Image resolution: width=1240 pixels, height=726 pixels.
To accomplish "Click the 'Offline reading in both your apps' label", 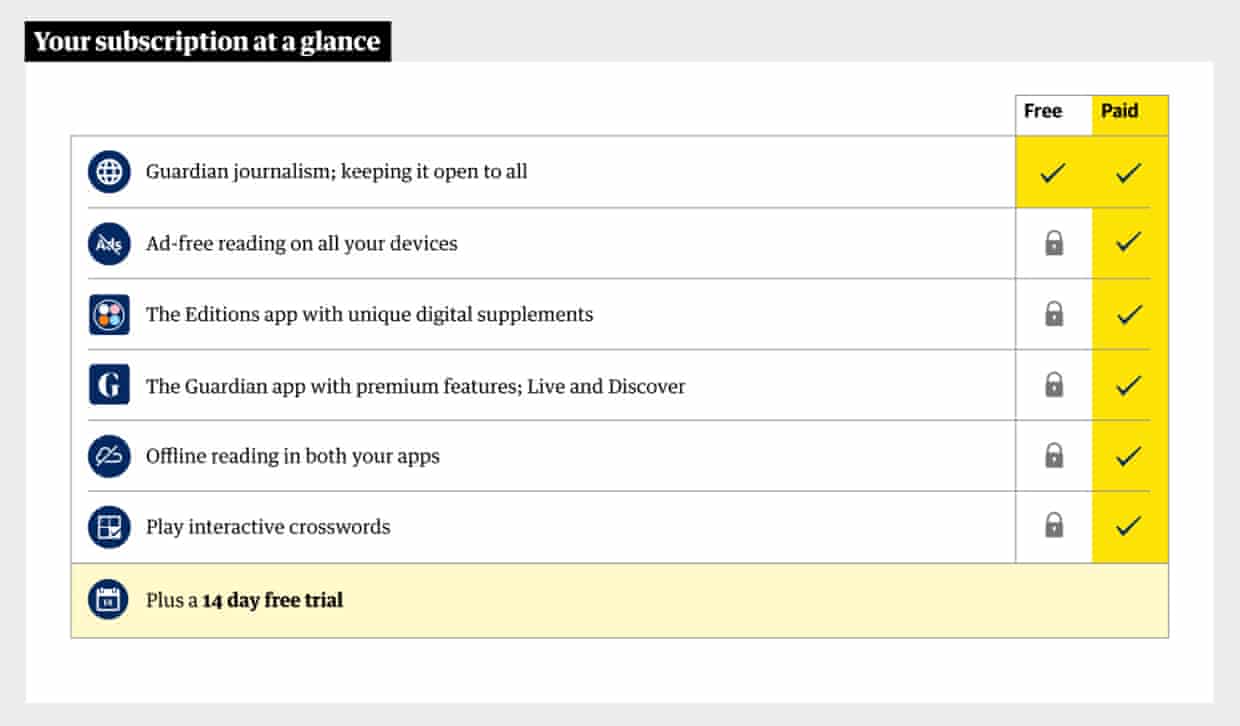I will [292, 457].
